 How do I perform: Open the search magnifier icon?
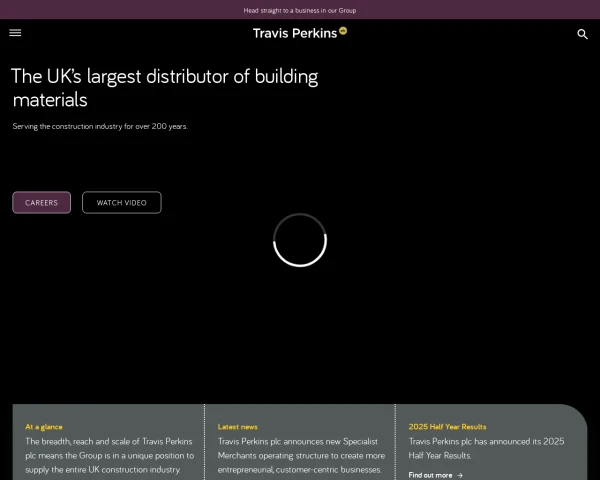pyautogui.click(x=582, y=34)
